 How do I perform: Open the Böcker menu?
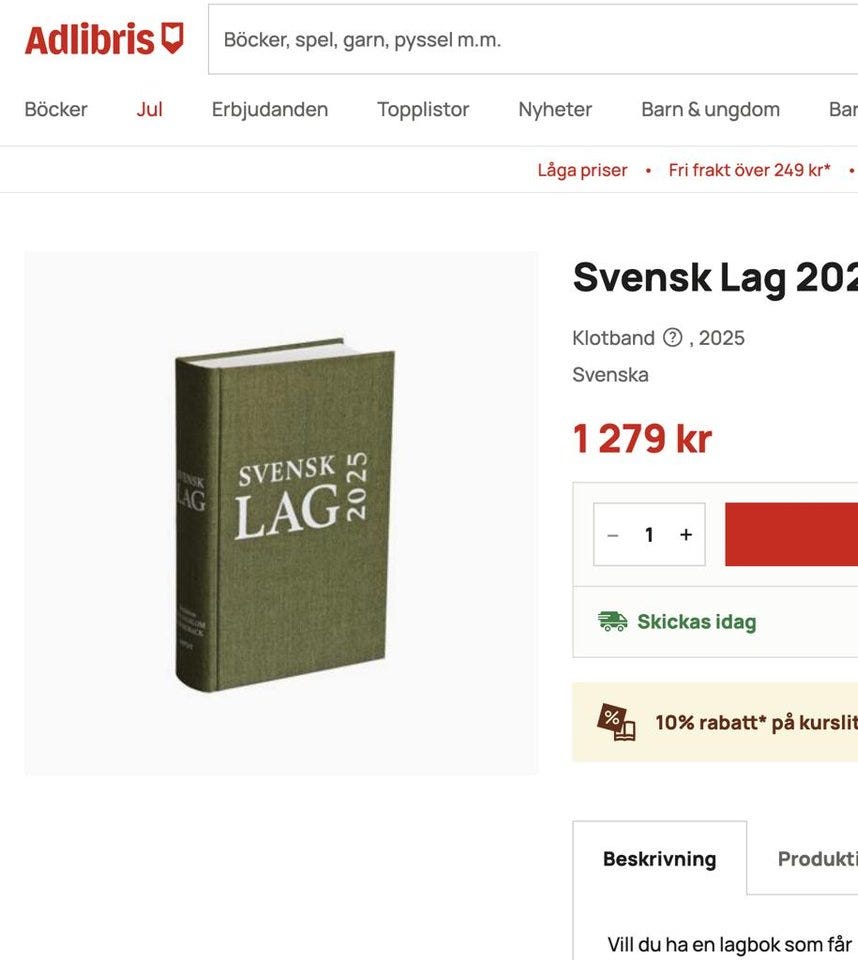(56, 110)
